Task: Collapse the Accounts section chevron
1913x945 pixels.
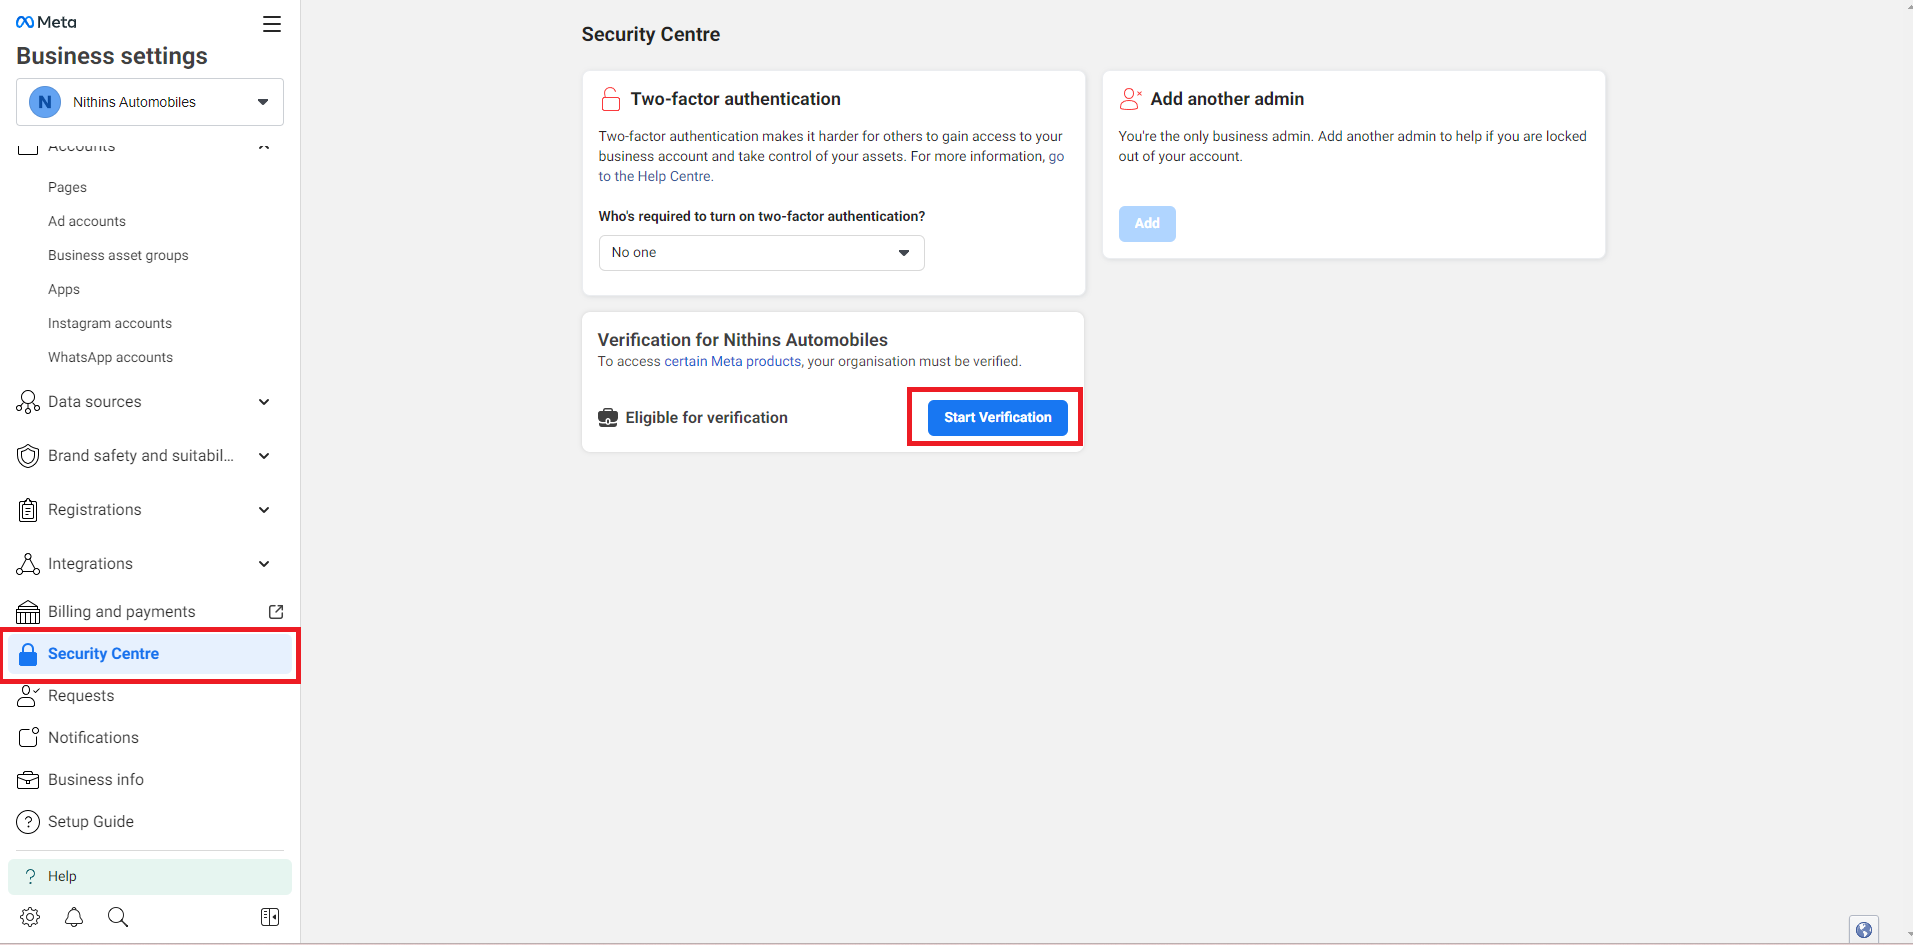Action: pos(264,147)
